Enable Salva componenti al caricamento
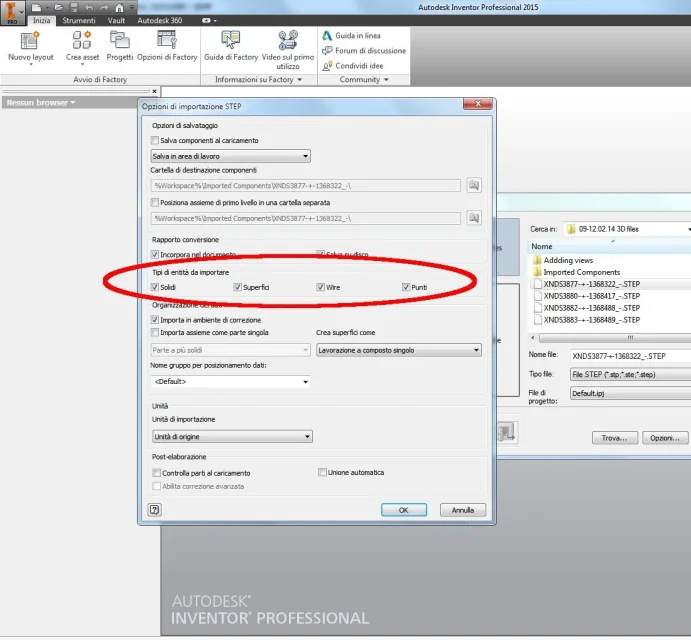 (x=154, y=141)
